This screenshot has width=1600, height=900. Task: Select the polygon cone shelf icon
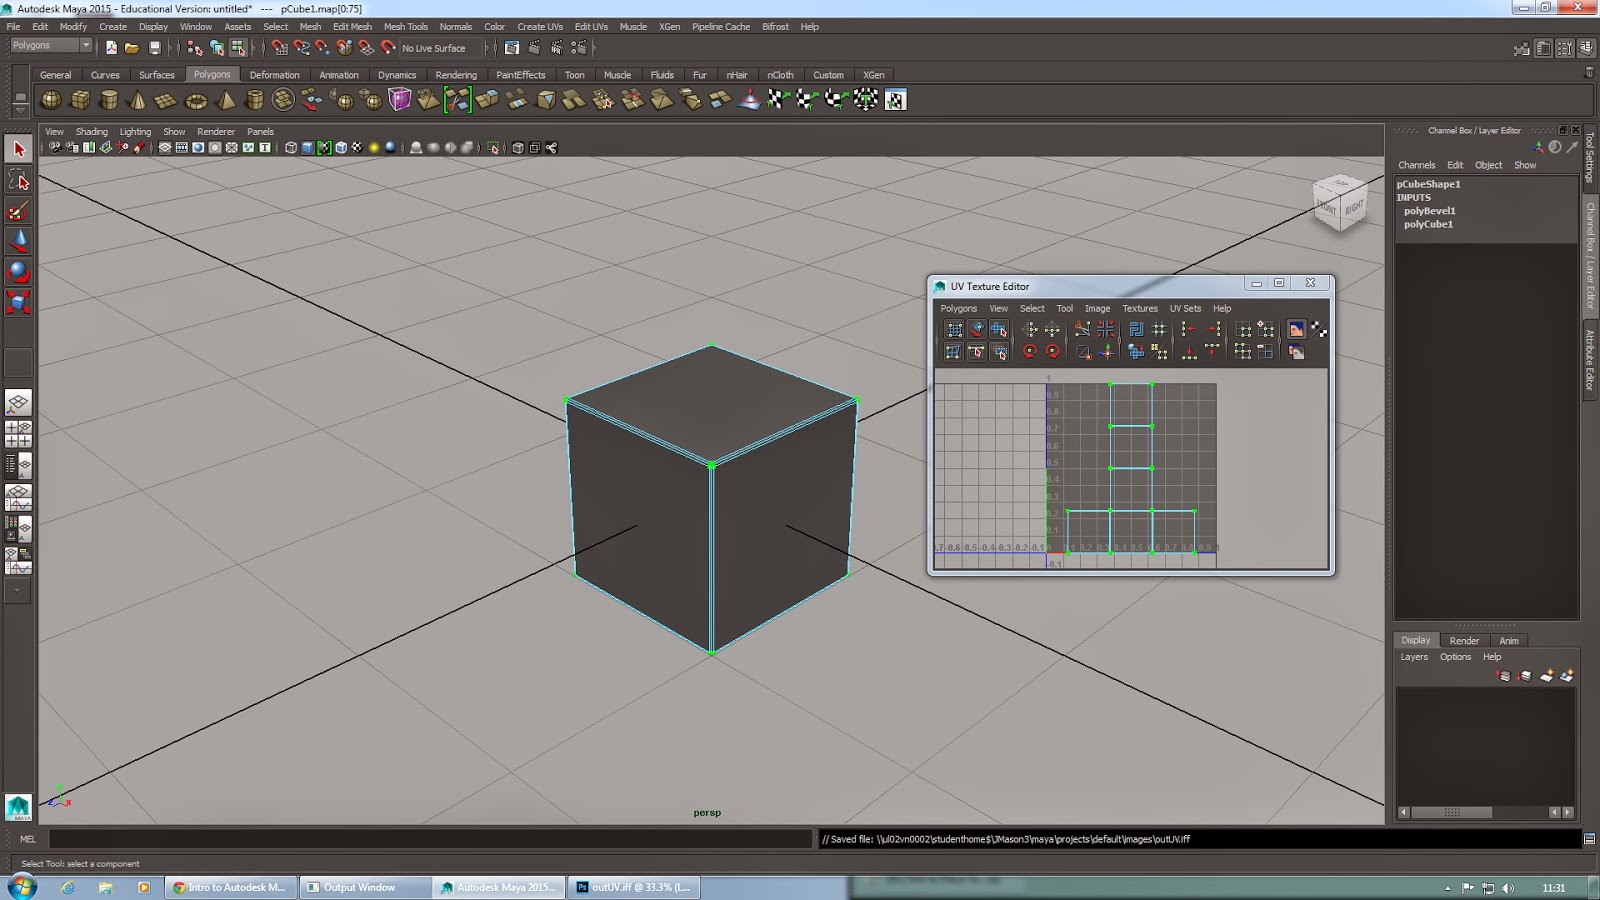138,100
